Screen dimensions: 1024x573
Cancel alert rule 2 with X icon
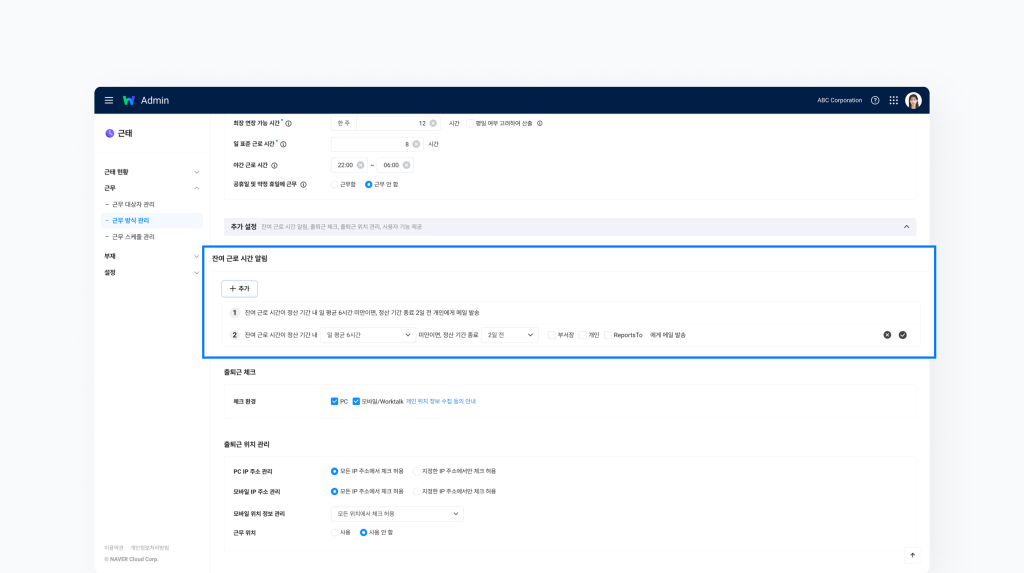tap(887, 335)
